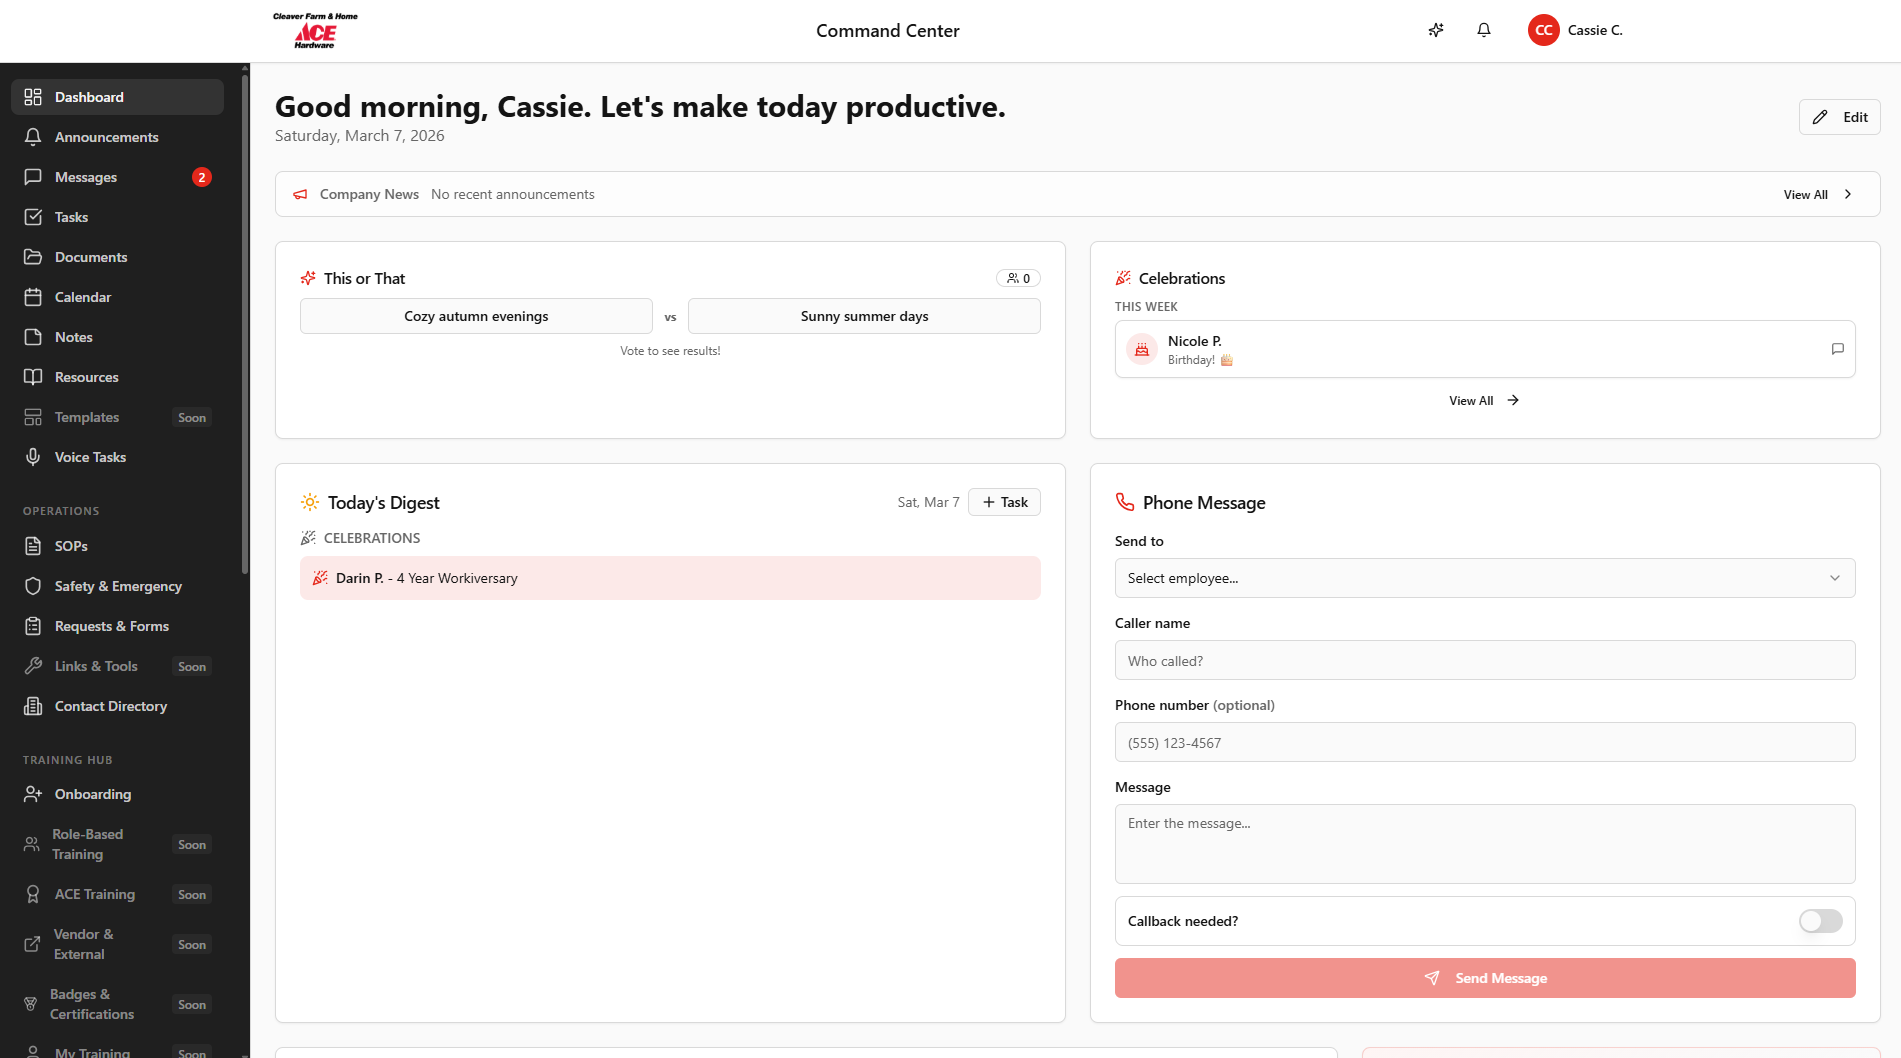Click the Send Message button

tap(1485, 978)
